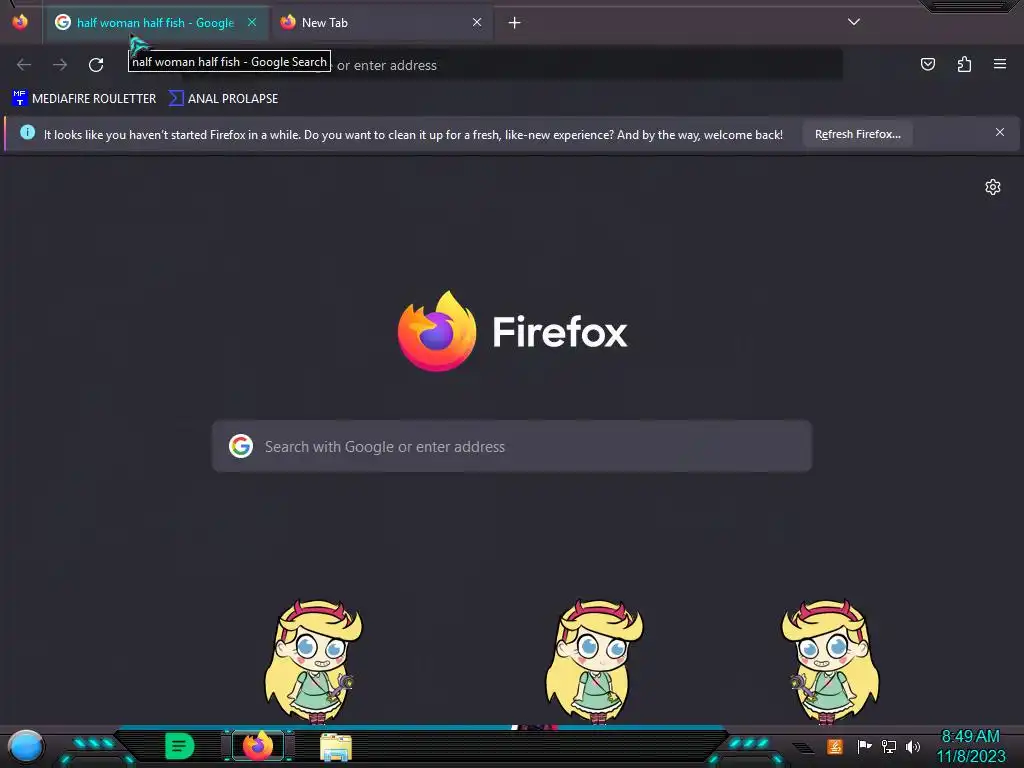1024x768 pixels.
Task: Personalize new tab with gear icon
Action: (x=993, y=187)
